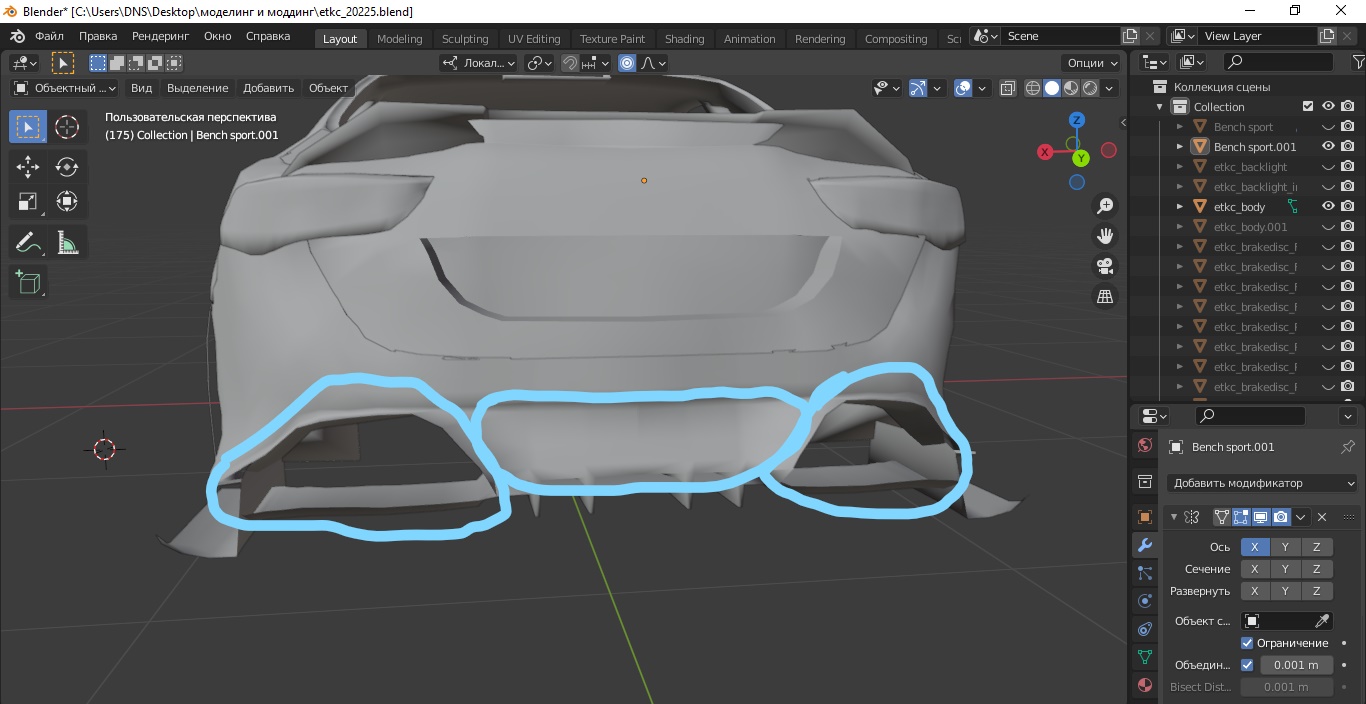Toggle camera view with the camera icon

click(x=1105, y=266)
